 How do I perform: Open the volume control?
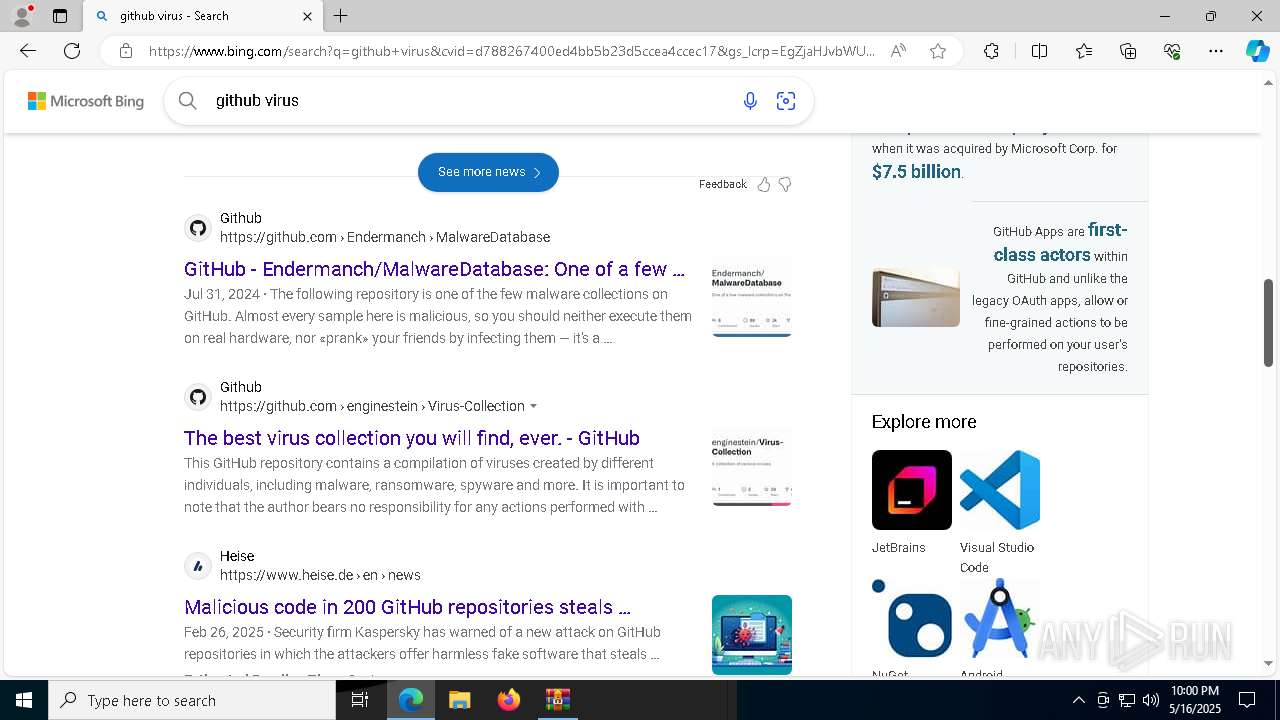[1150, 700]
